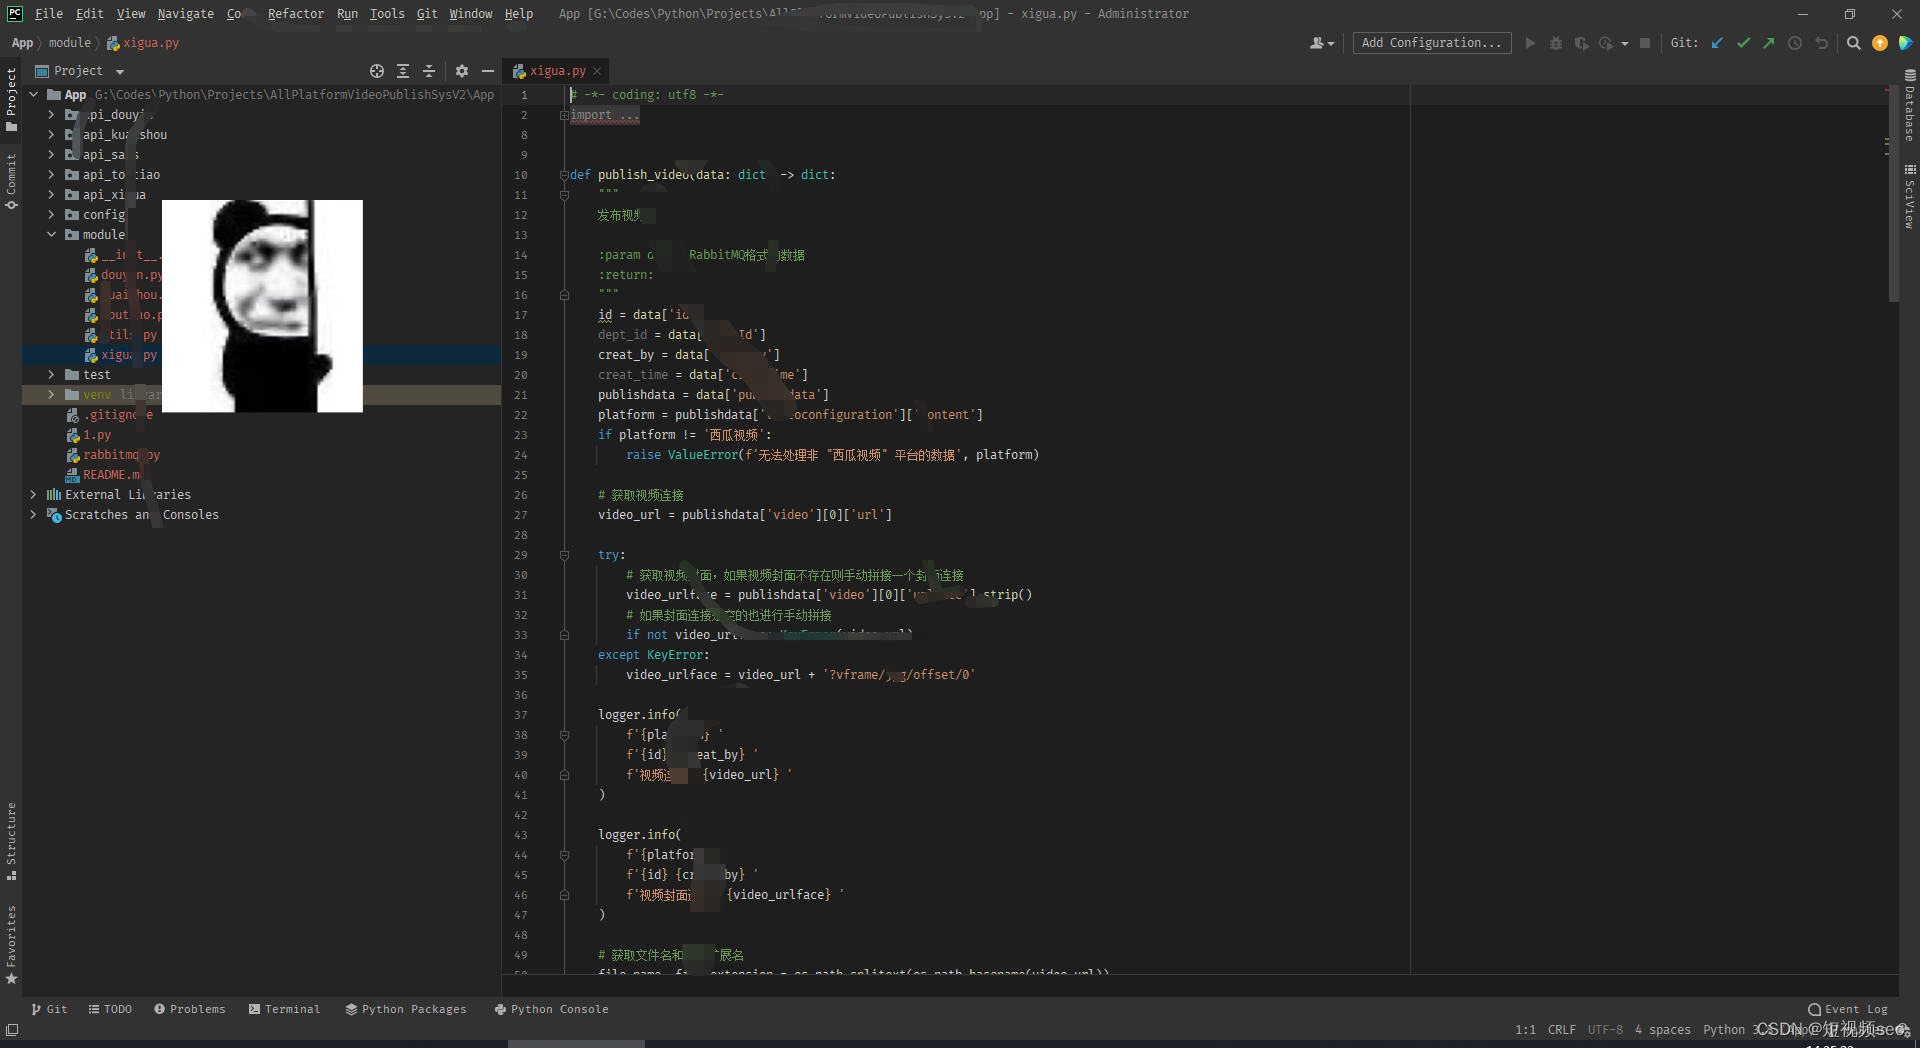Expand External Libraries node
Image resolution: width=1920 pixels, height=1048 pixels.
pos(33,495)
